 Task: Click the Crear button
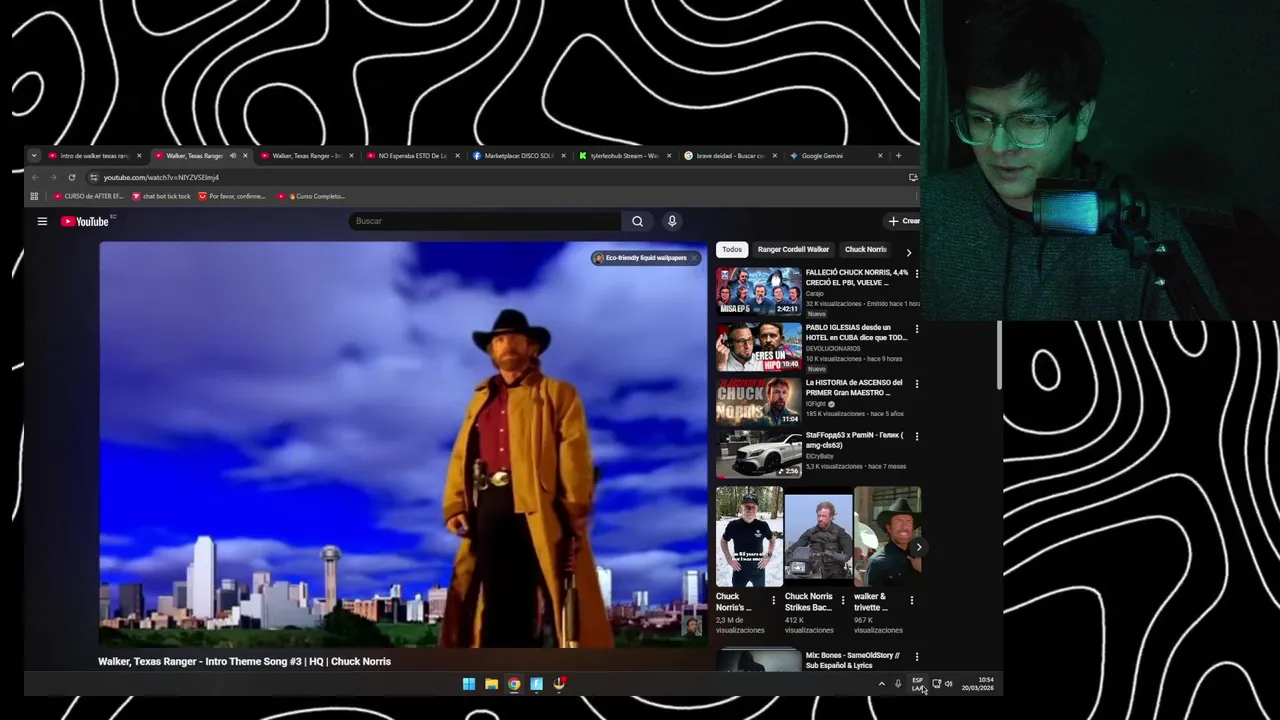903,221
